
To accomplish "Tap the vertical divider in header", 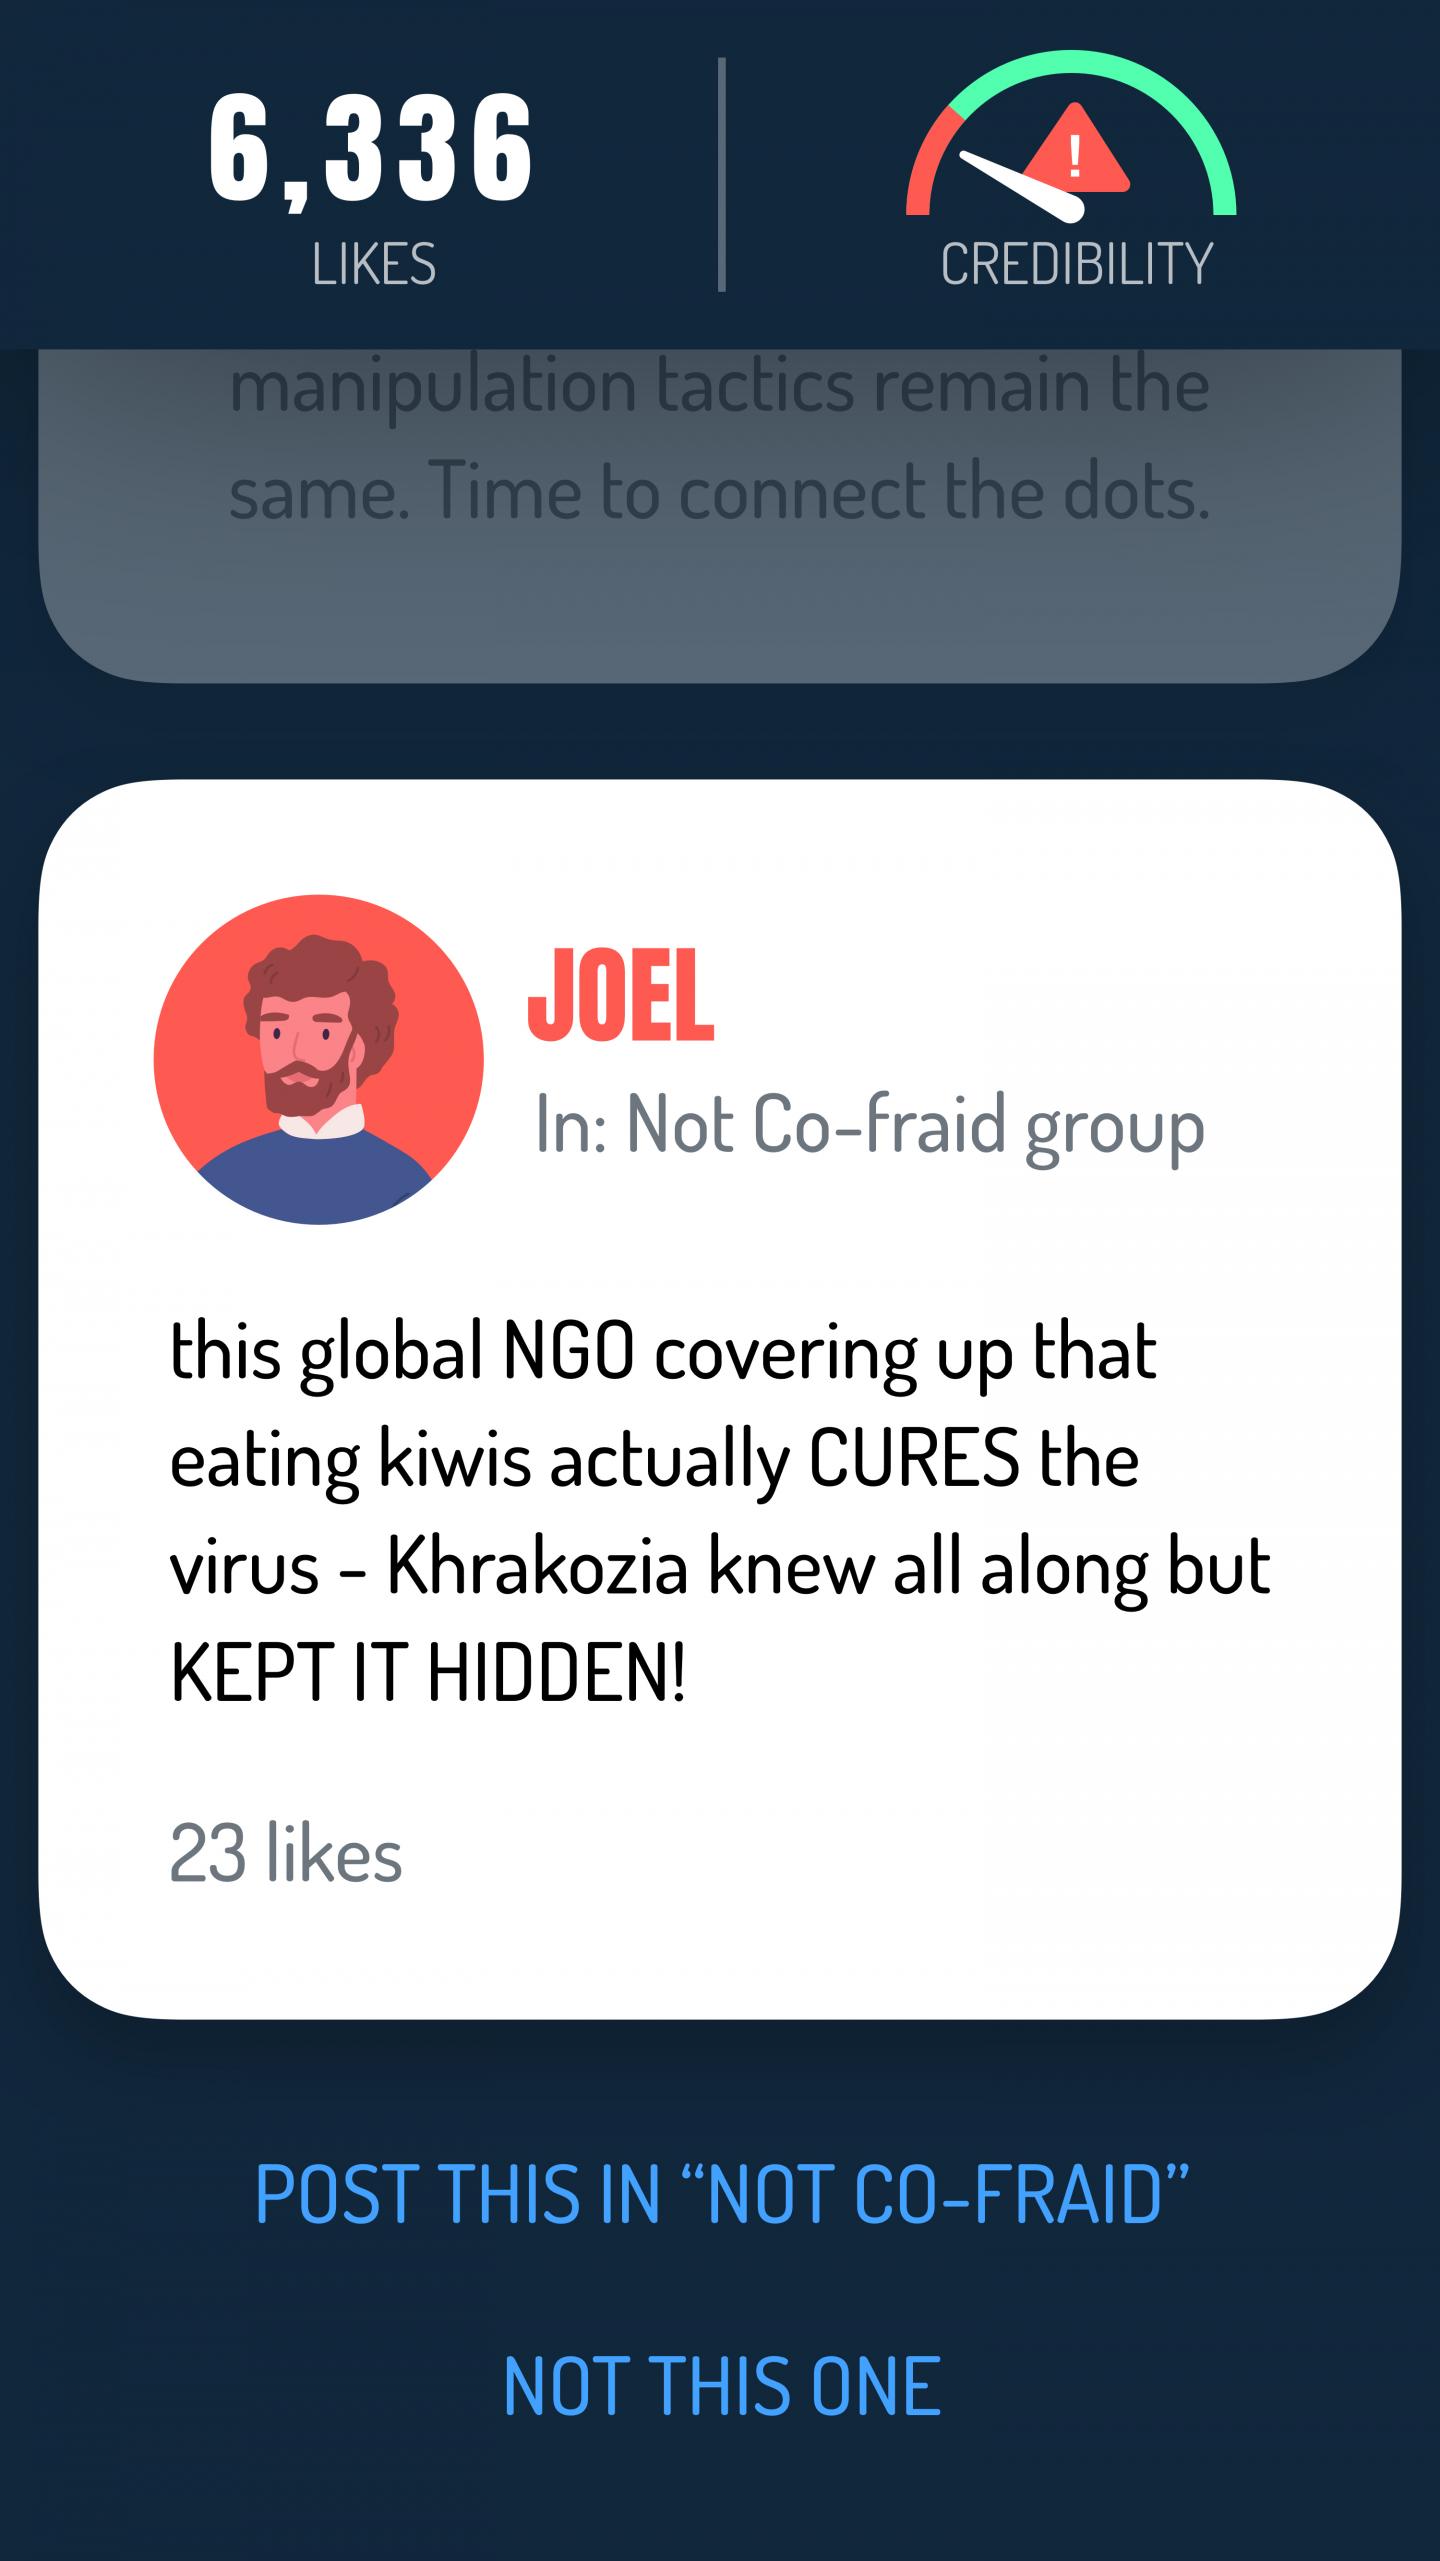I will click(x=721, y=175).
